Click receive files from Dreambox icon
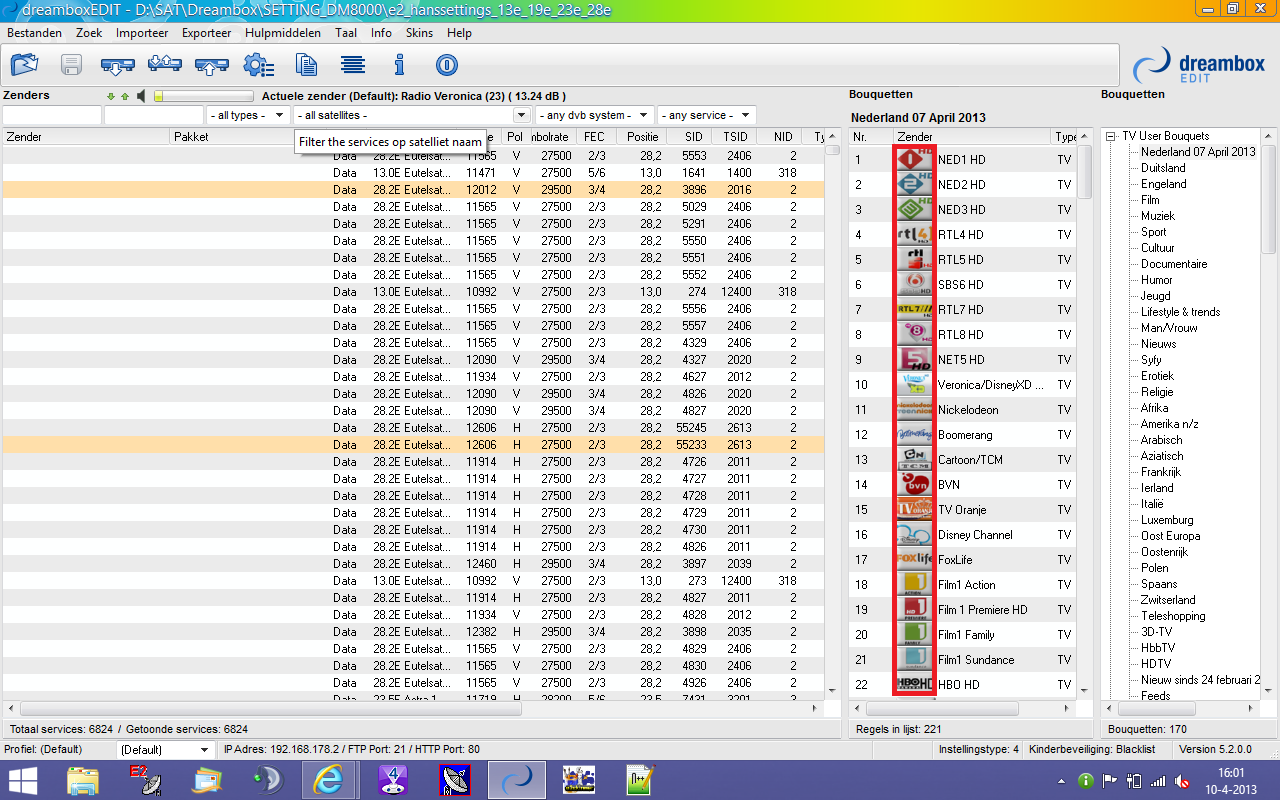The image size is (1280, 800). point(117,66)
